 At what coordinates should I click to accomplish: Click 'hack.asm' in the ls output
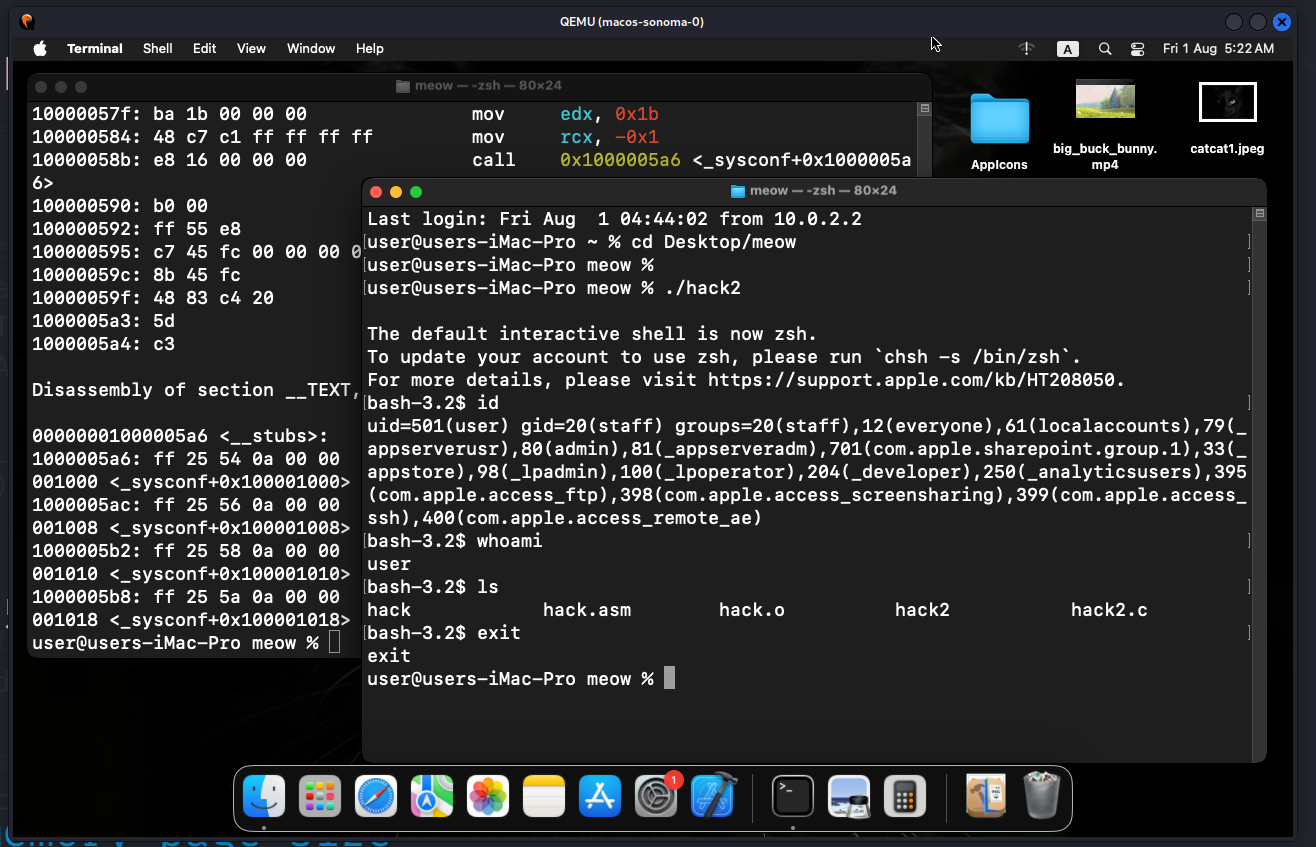tap(587, 610)
